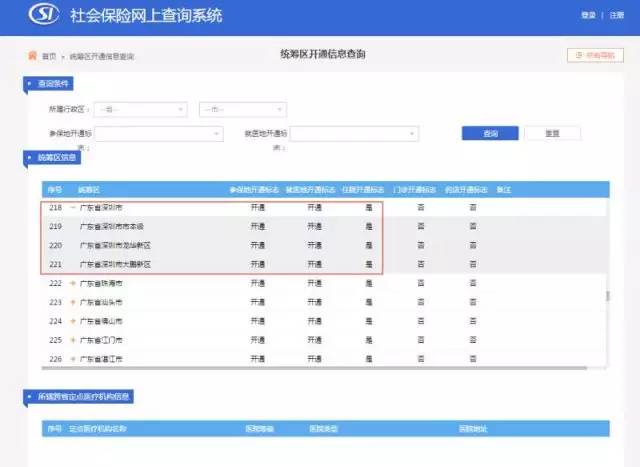Collapse the 广东省深圳市 row
Viewport: 640px width, 467px height.
click(73, 207)
